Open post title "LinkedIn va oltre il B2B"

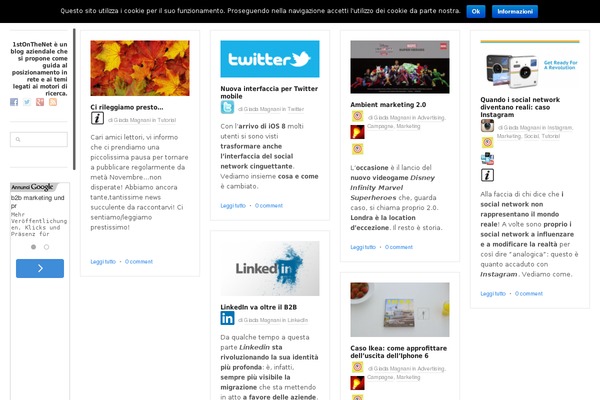pyautogui.click(x=258, y=307)
